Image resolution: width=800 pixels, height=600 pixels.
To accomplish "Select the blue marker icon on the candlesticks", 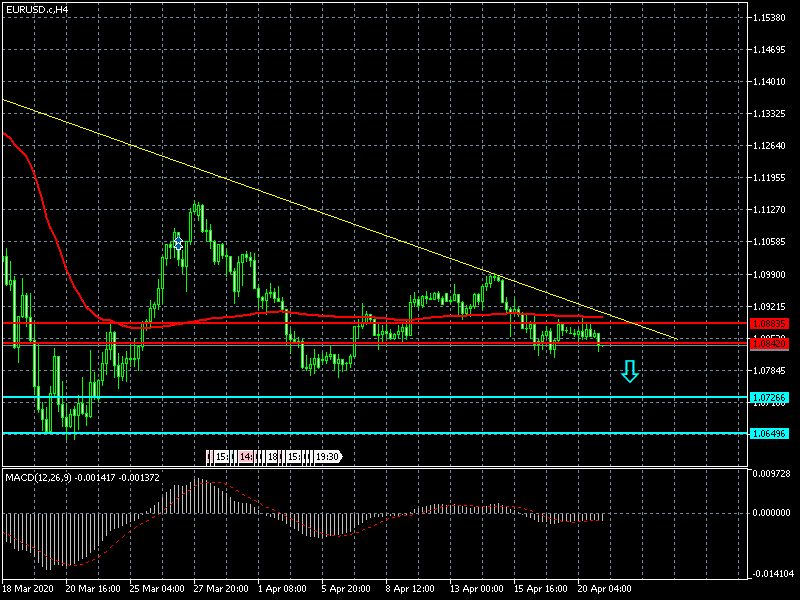I will click(178, 243).
